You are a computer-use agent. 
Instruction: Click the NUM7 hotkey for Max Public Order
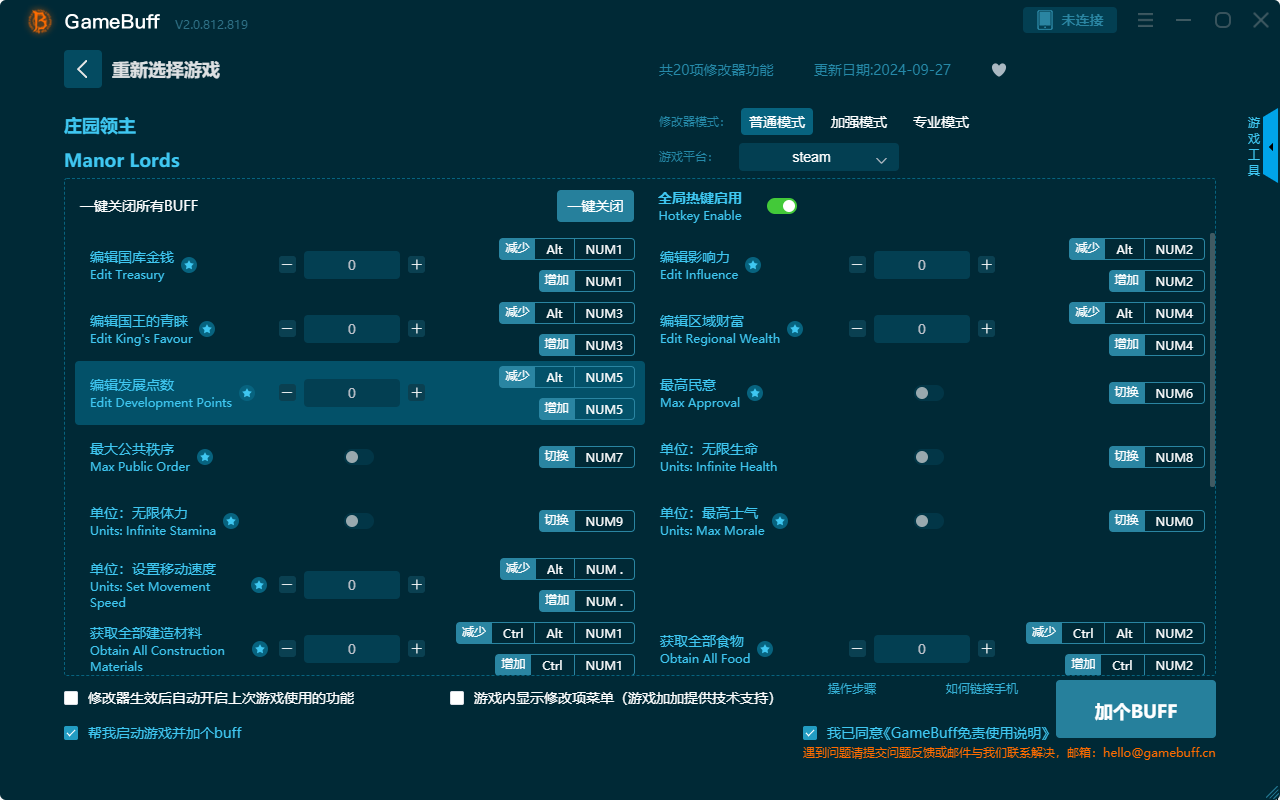tap(604, 457)
